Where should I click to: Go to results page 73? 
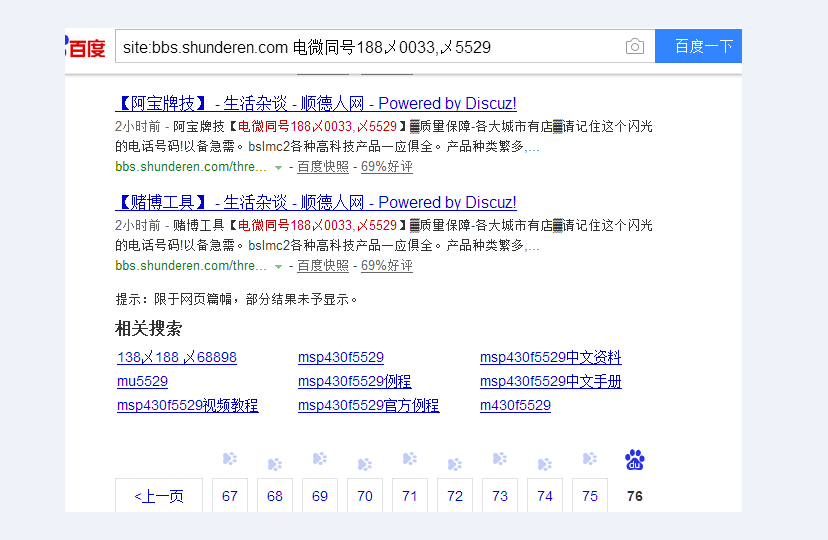tap(500, 496)
